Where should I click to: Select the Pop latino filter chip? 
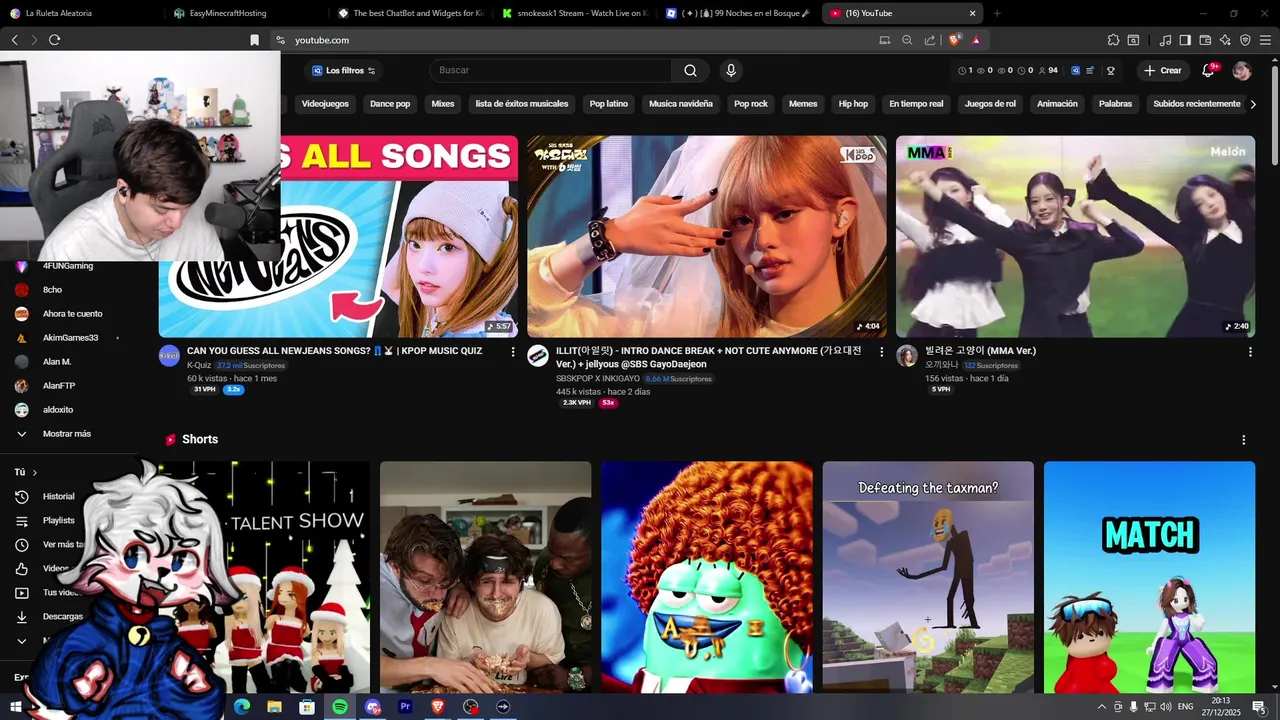(609, 104)
